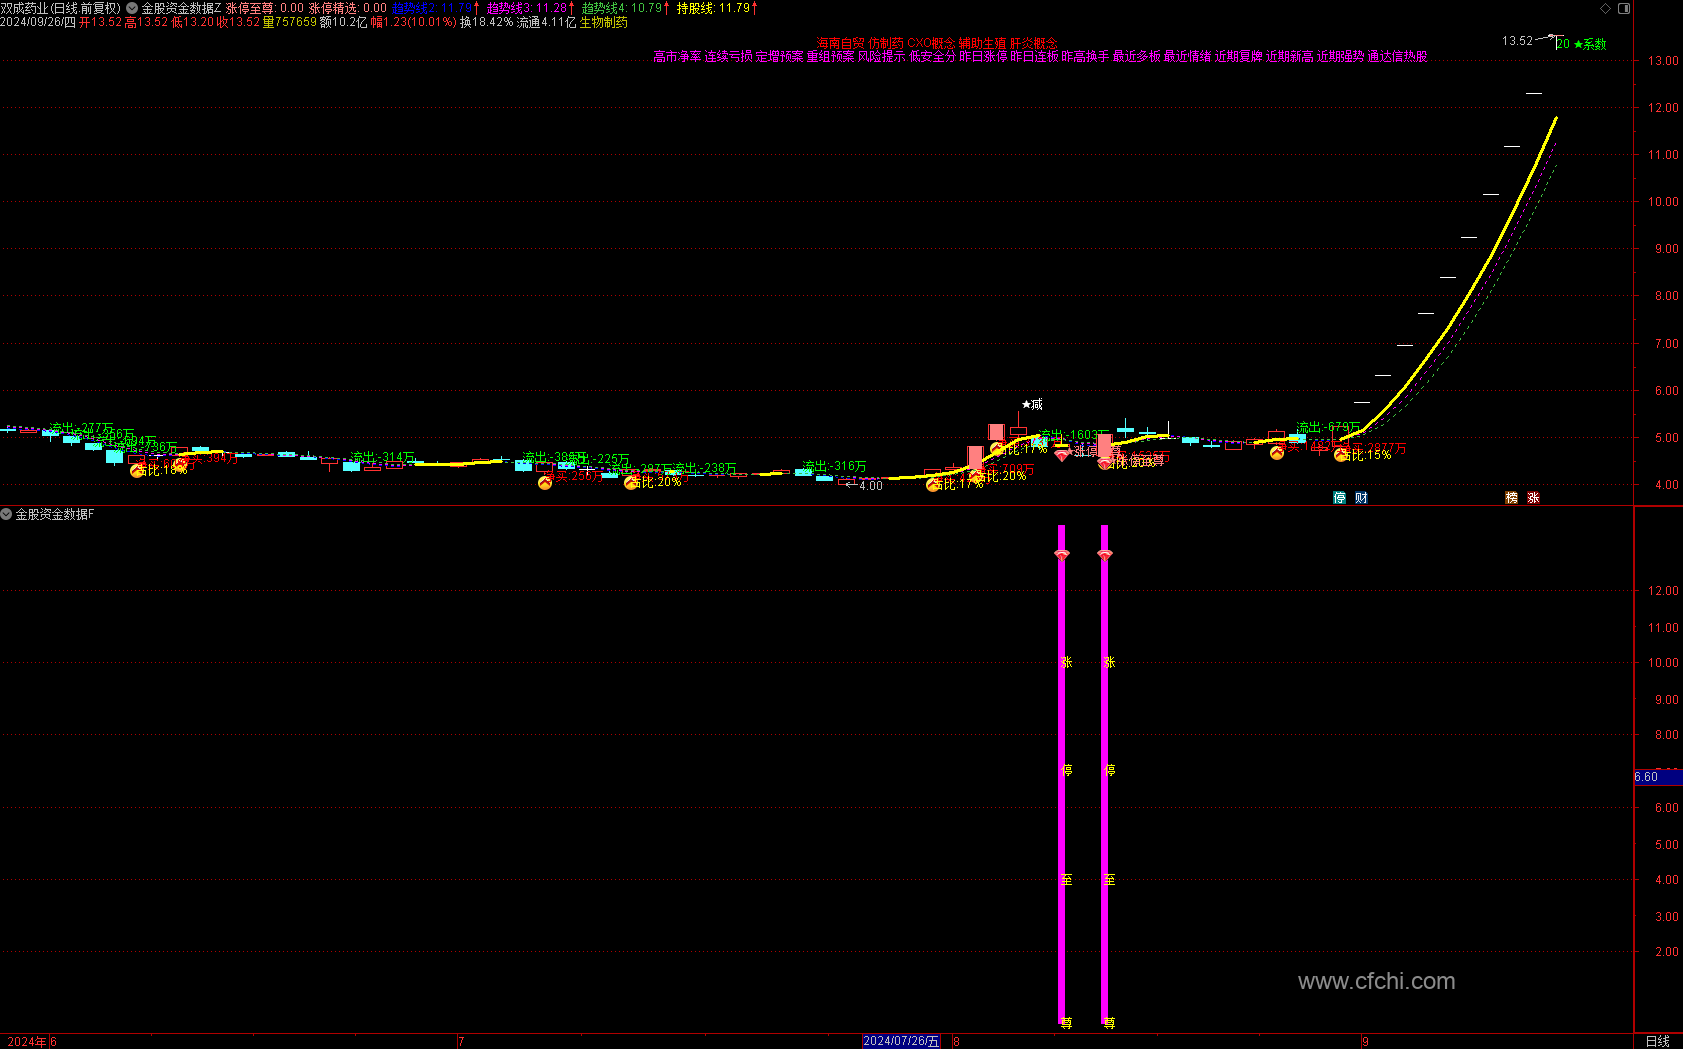Click the 榜 leaderboard marker icon
Image resolution: width=1683 pixels, height=1049 pixels.
click(1512, 498)
